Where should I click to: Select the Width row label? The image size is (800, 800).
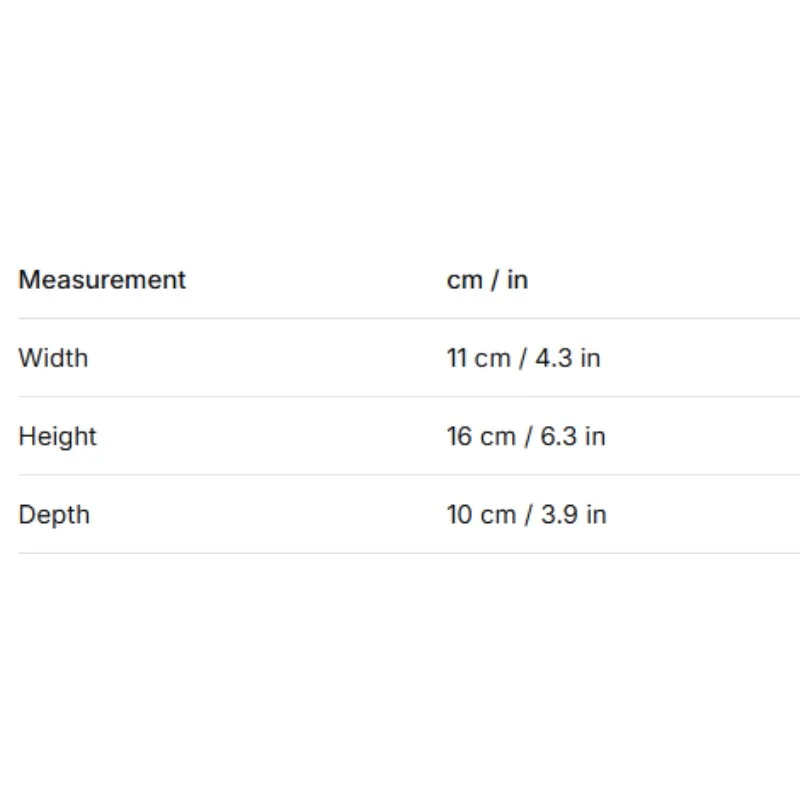click(53, 358)
